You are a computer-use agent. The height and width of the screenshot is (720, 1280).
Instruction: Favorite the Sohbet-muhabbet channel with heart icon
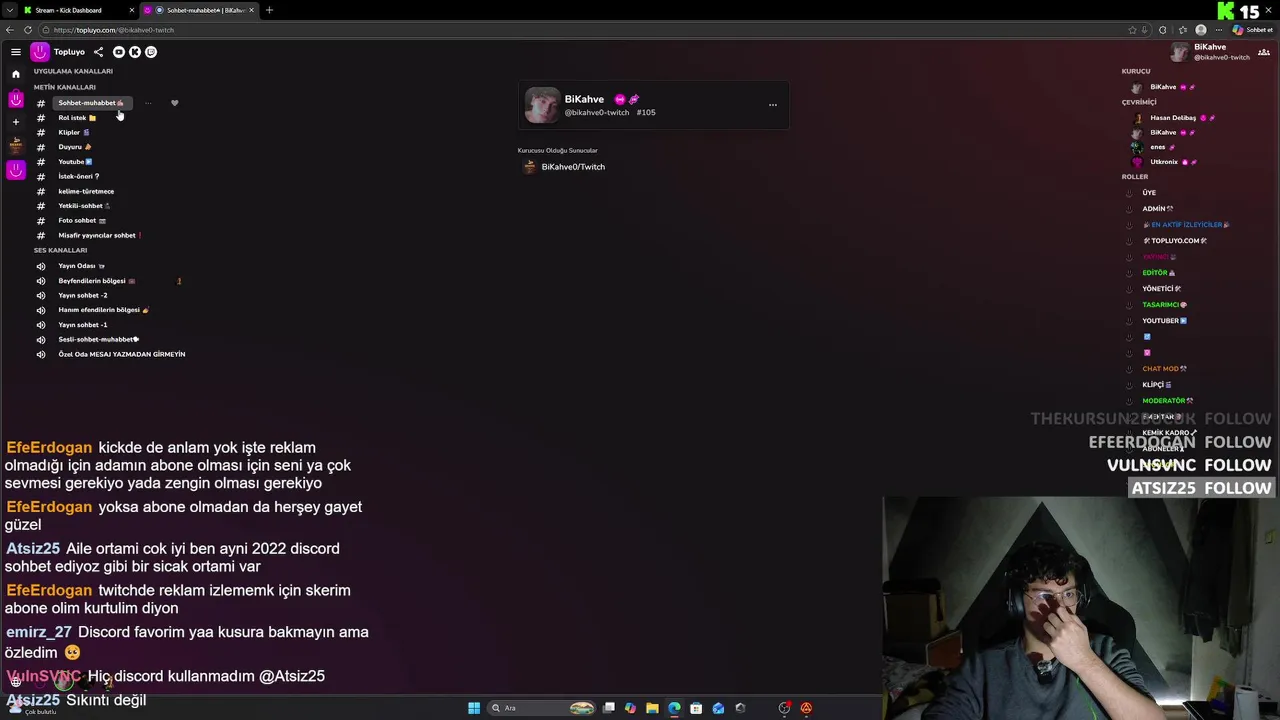pyautogui.click(x=174, y=103)
